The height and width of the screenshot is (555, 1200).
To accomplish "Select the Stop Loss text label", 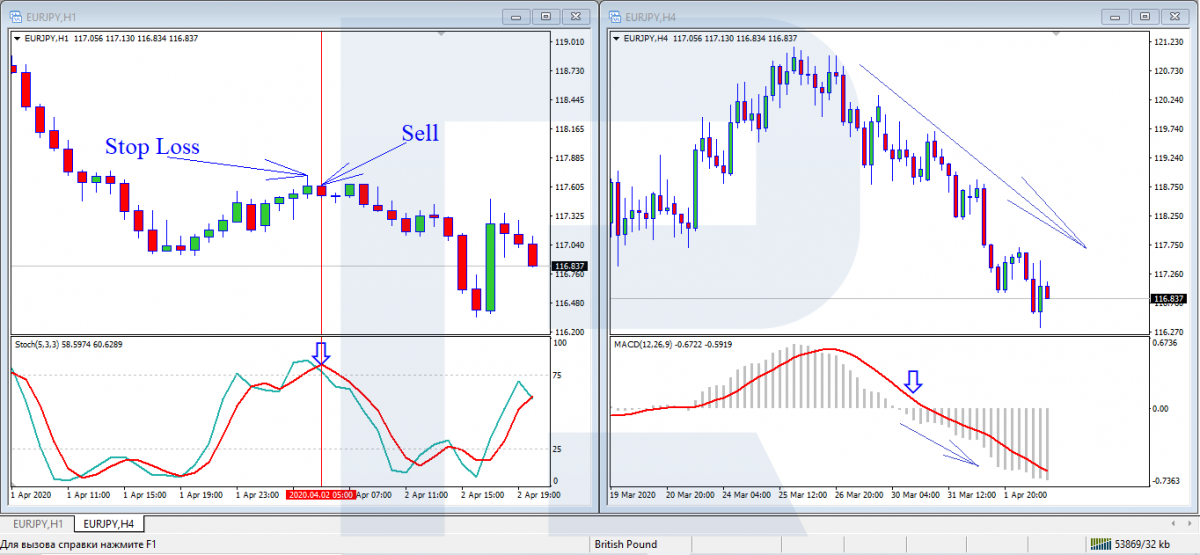I will (152, 147).
